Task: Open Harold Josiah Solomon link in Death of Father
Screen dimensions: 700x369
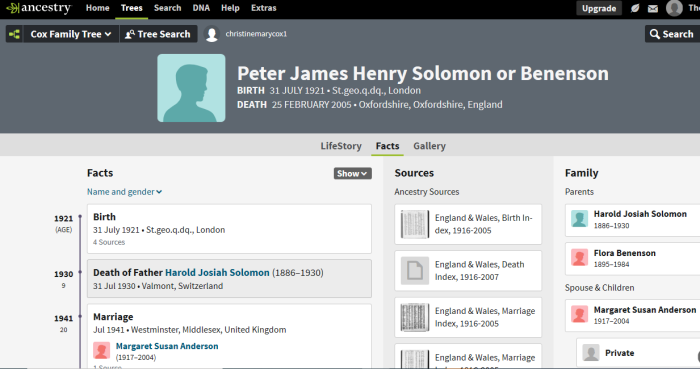Action: pyautogui.click(x=217, y=273)
